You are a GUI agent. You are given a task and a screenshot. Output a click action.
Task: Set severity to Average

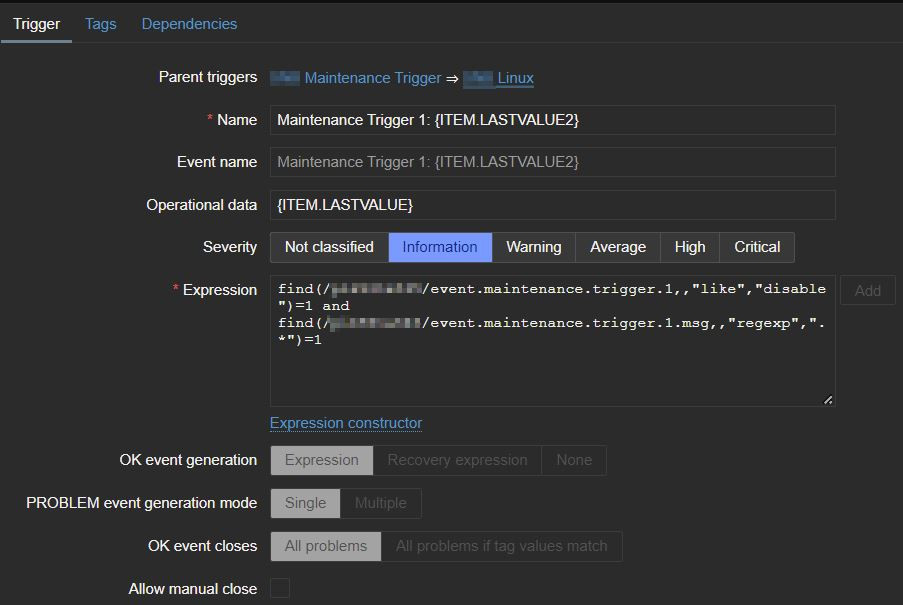coord(617,247)
